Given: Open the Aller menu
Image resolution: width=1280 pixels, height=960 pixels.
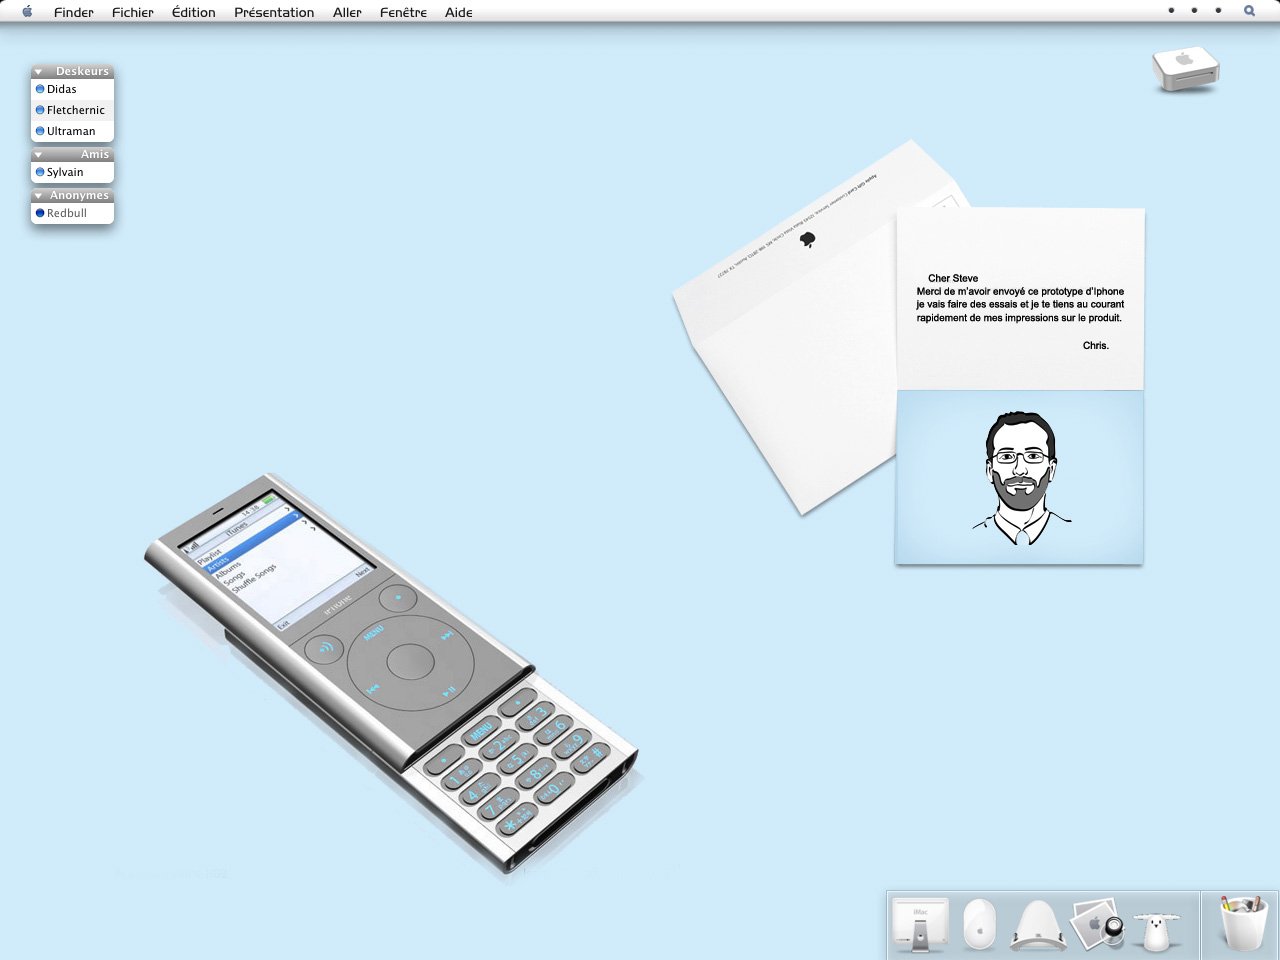Looking at the screenshot, I should (347, 12).
